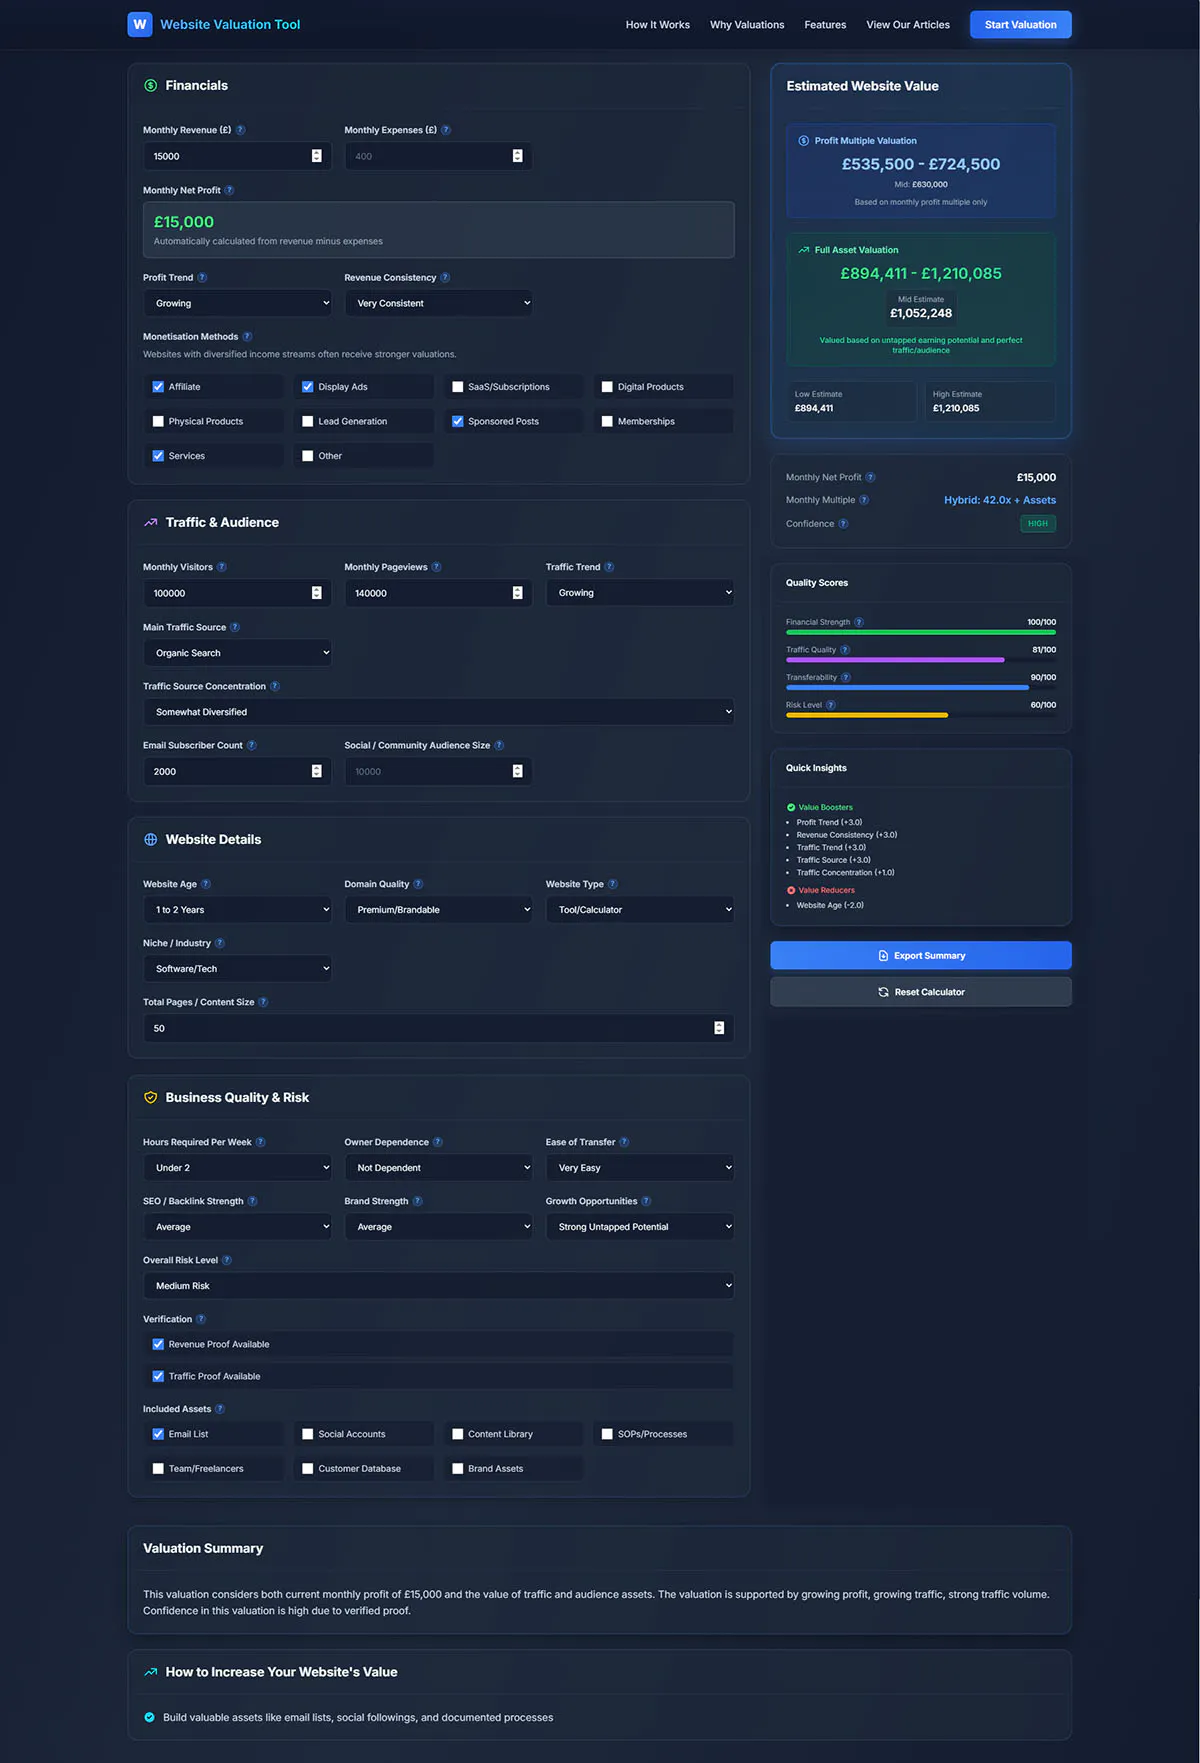Image resolution: width=1200 pixels, height=1763 pixels.
Task: Click the Monthly Revenue input field
Action: [238, 156]
